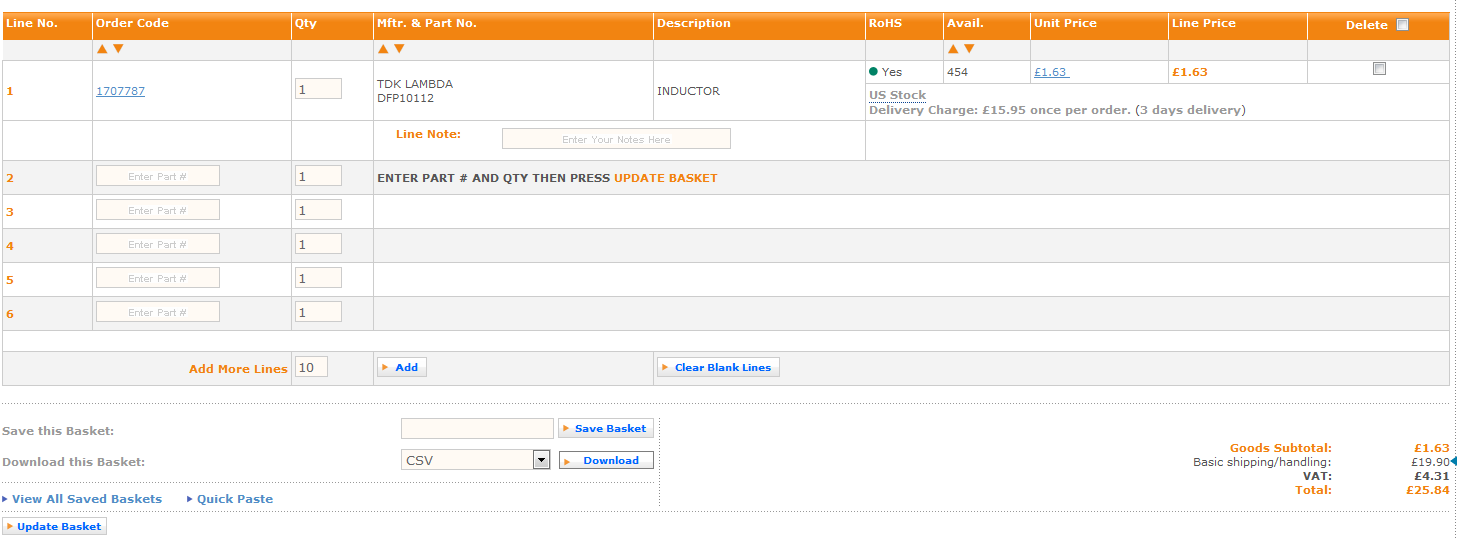Open the CSV download format dropdown
Screen dimensions: 1457x539
pyautogui.click(x=541, y=460)
